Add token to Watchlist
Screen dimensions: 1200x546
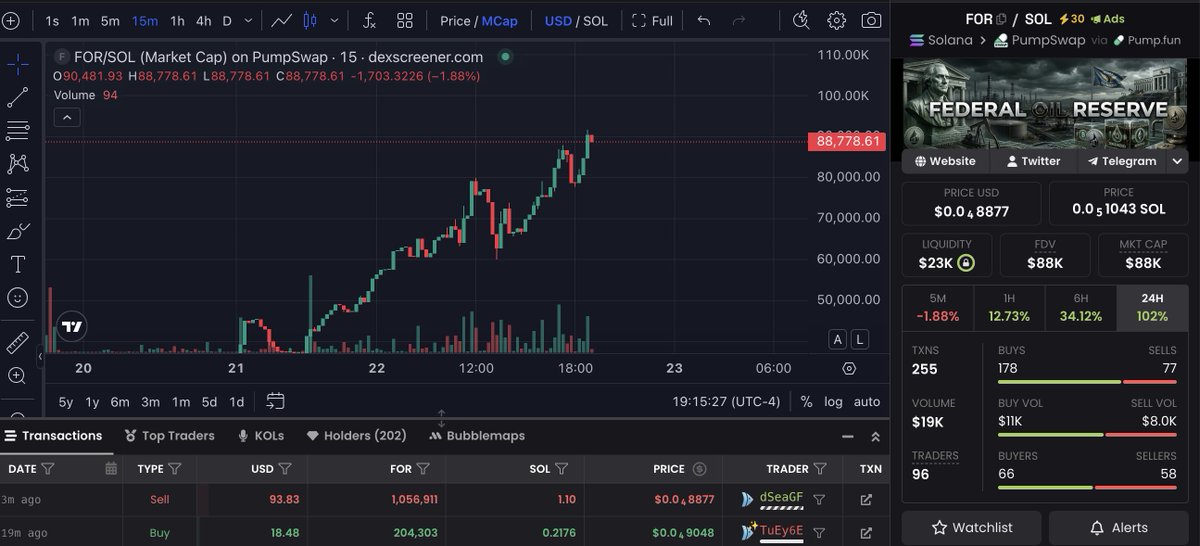(x=971, y=527)
